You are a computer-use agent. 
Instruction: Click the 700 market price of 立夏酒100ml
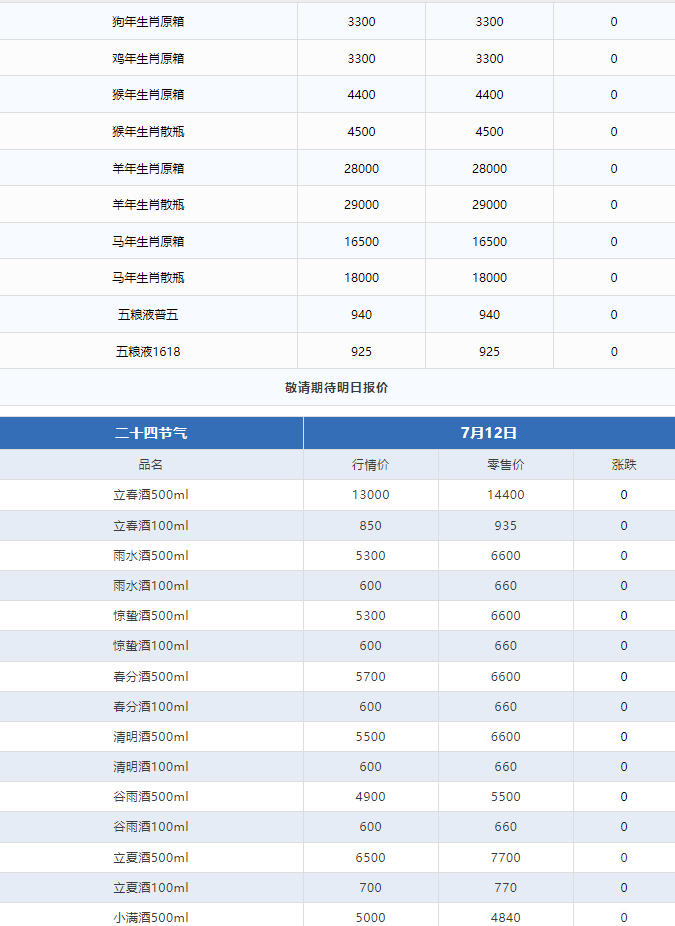click(370, 888)
